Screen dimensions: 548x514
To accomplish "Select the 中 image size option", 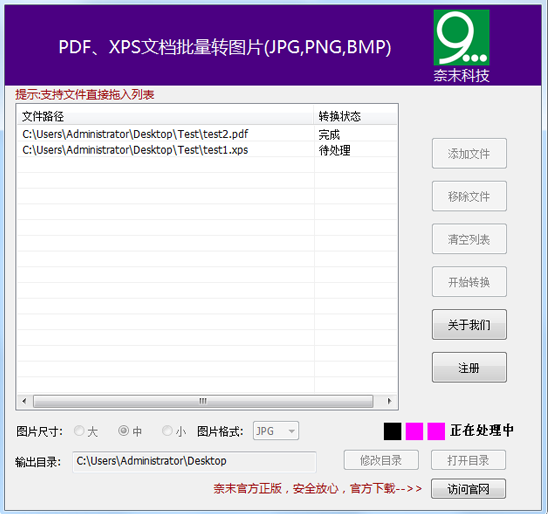I will click(130, 431).
